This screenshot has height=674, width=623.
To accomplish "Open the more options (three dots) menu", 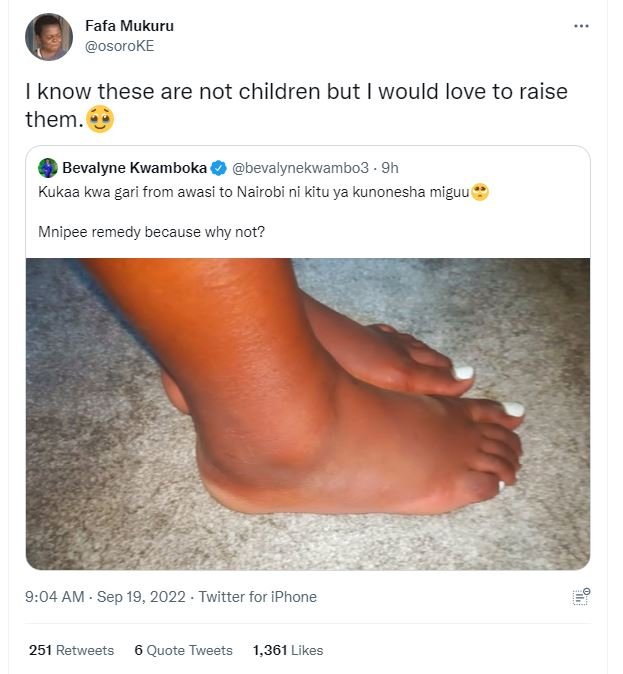I will [x=581, y=26].
